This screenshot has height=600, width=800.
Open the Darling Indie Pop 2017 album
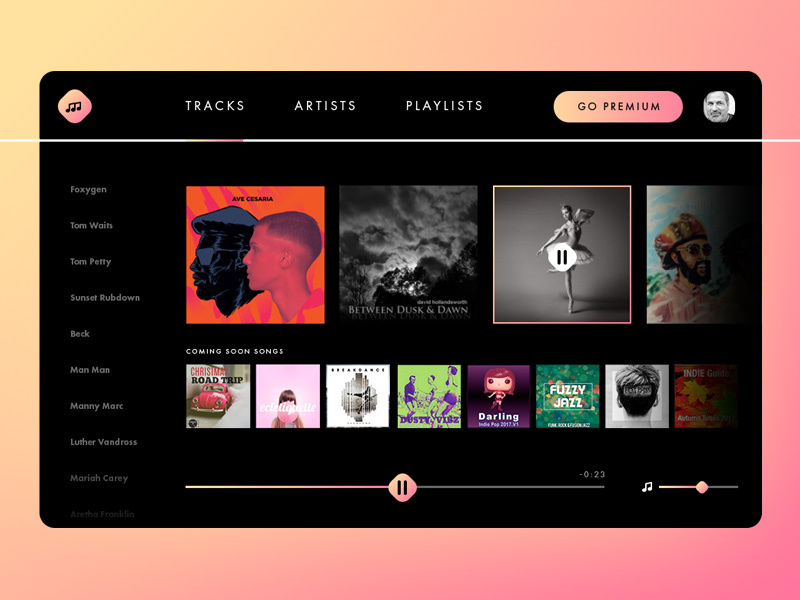pyautogui.click(x=497, y=394)
